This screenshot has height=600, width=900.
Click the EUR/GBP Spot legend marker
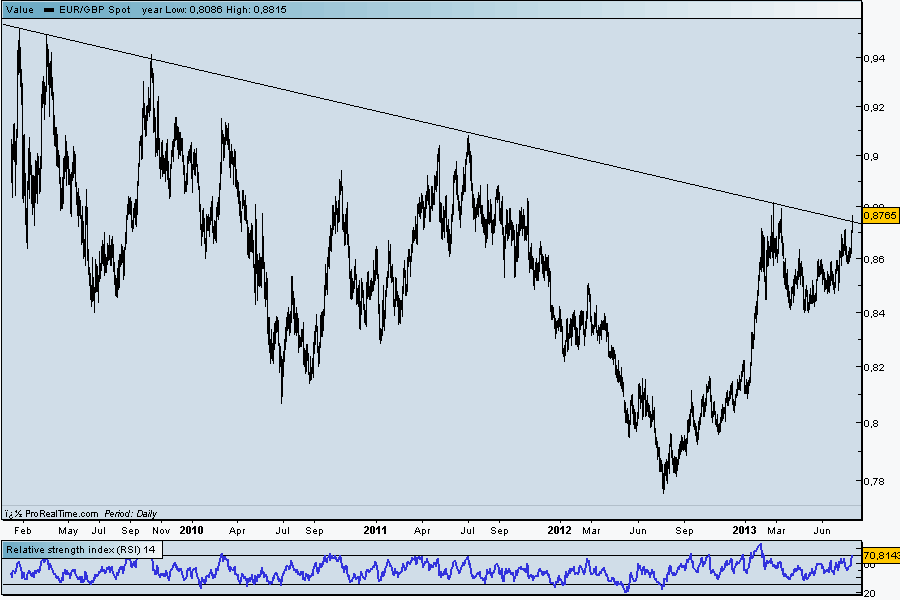click(49, 10)
